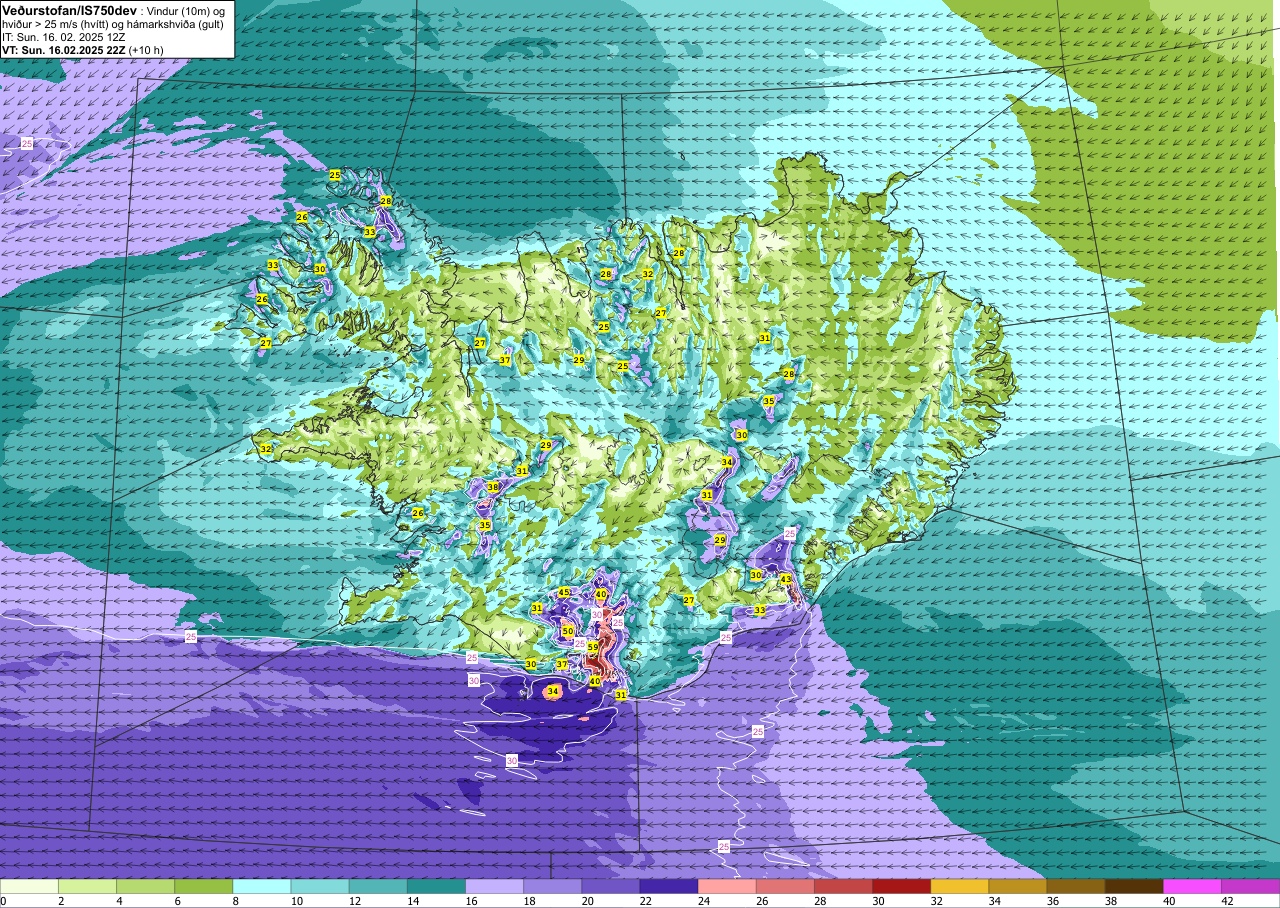Pick the 0–2 legend swatch

coord(30,886)
